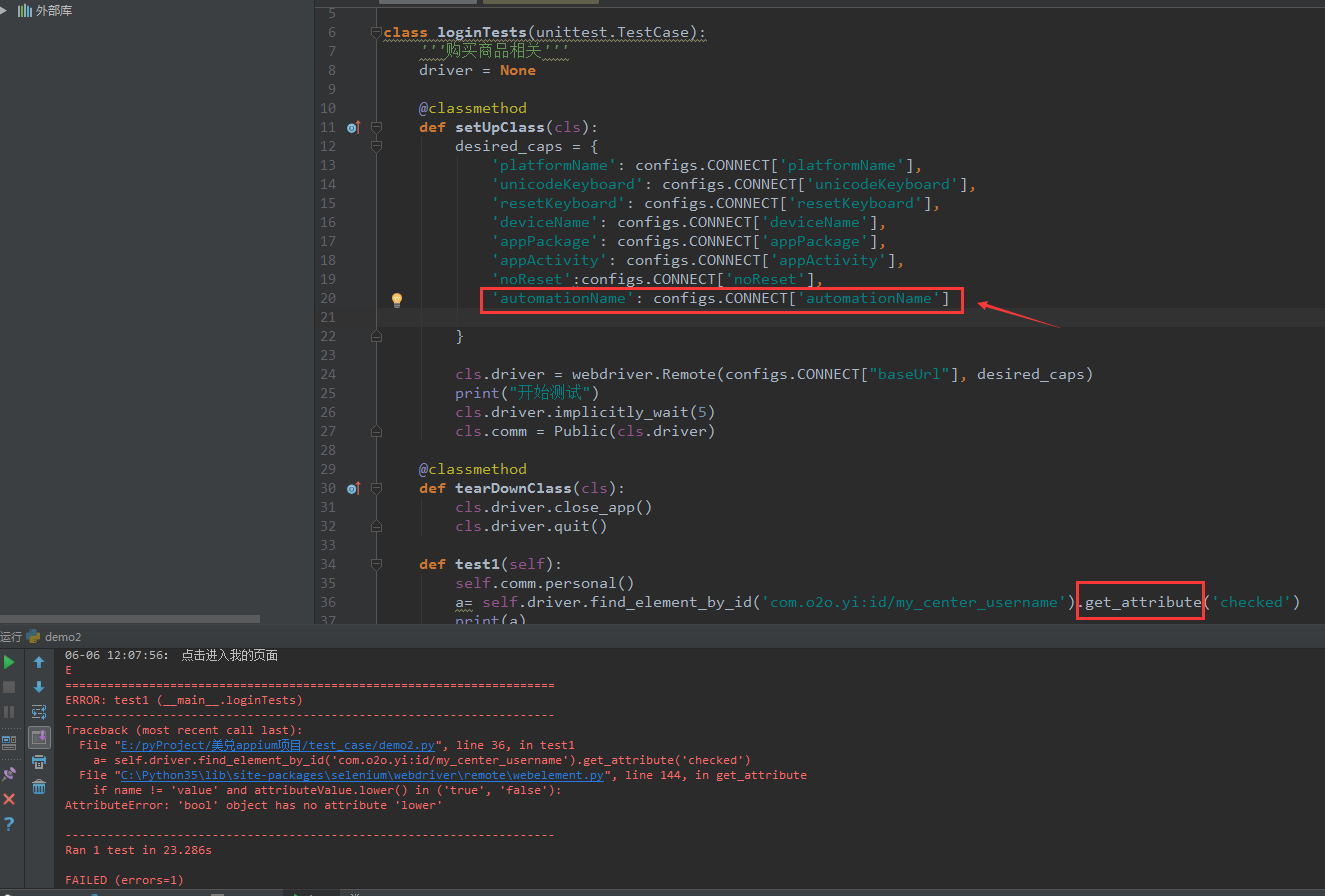Click the library icon beside 外部库
Screen dimensions: 1325x896
click(25, 10)
